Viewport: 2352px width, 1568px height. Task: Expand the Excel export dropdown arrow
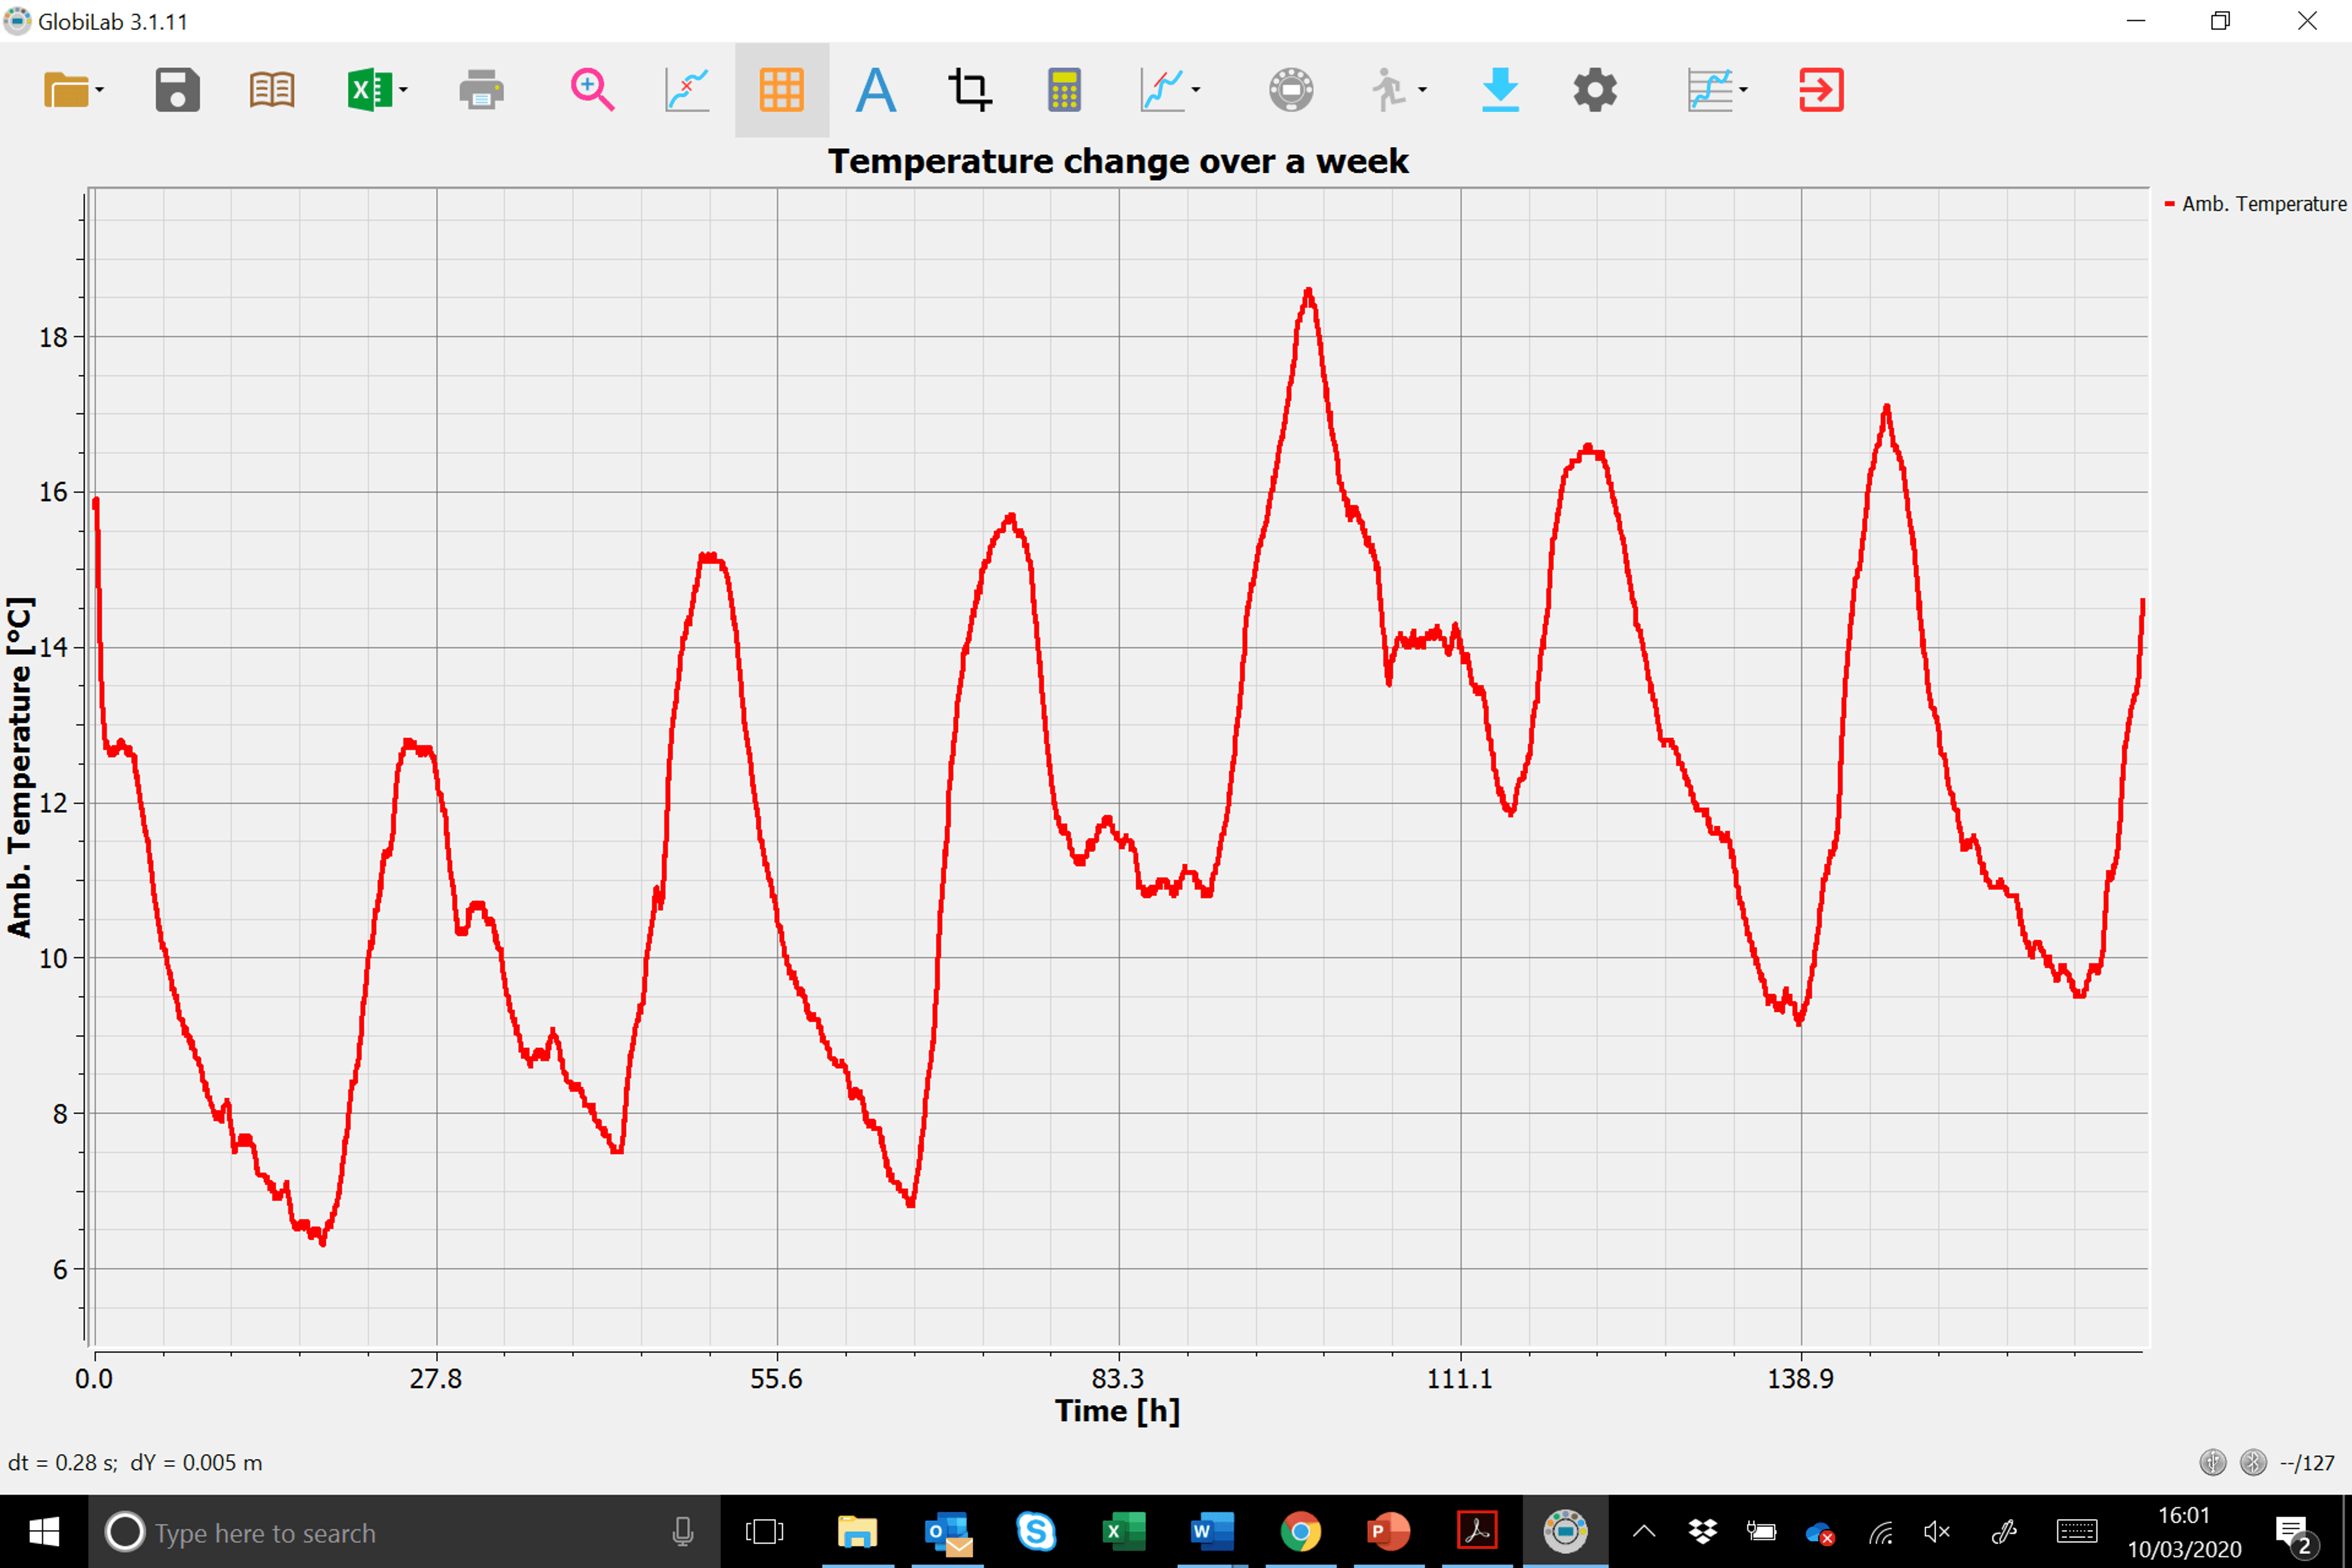pos(403,90)
